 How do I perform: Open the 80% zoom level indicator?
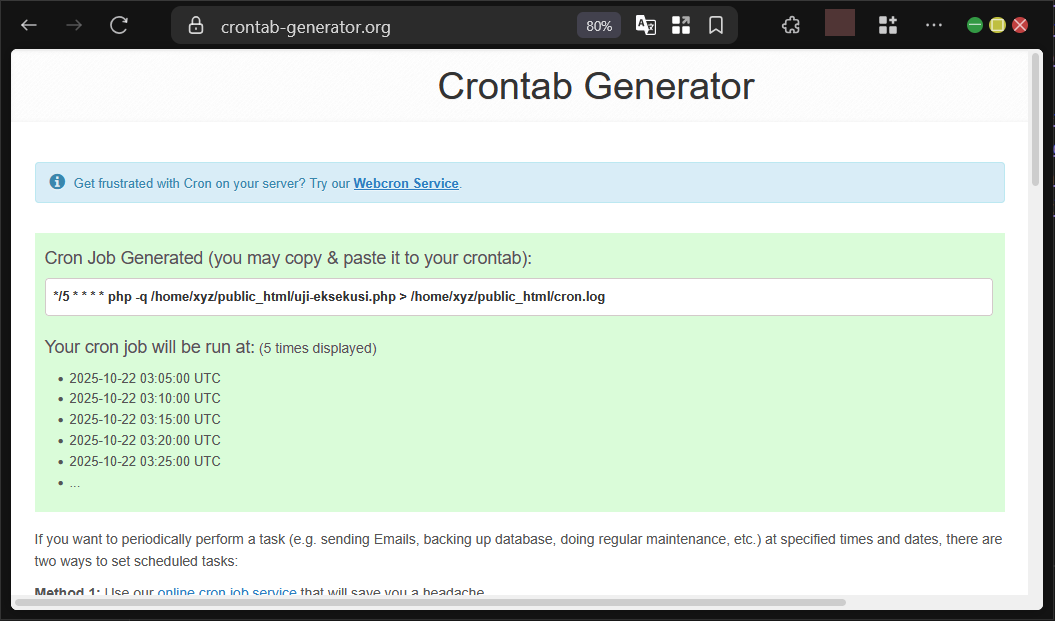[x=599, y=26]
